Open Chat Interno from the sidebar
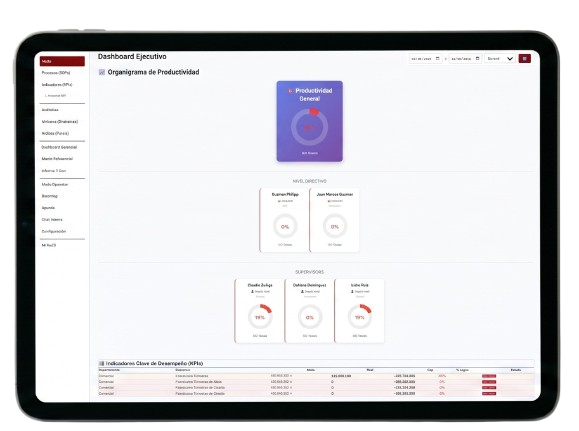Viewport: 579px width, 431px height. pyautogui.click(x=52, y=219)
